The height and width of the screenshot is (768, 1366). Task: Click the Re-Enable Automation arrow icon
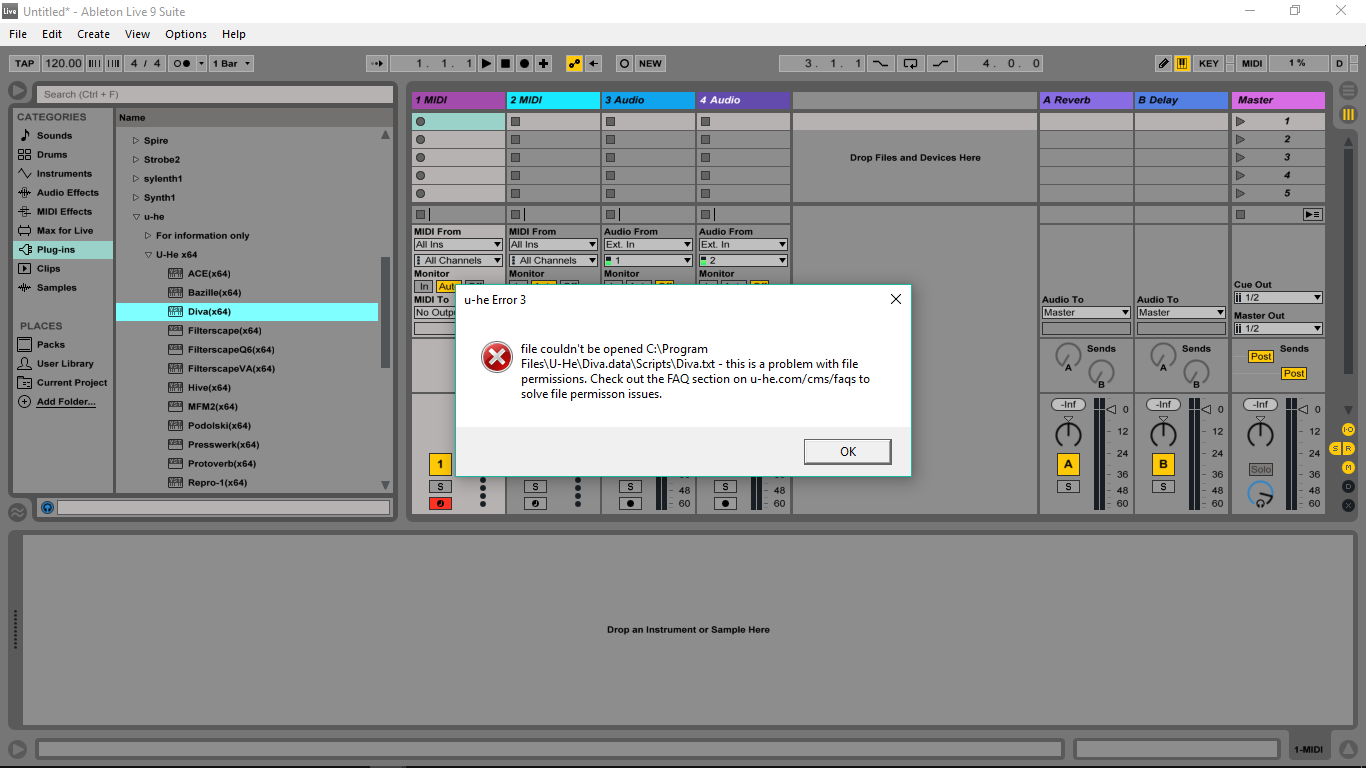594,63
